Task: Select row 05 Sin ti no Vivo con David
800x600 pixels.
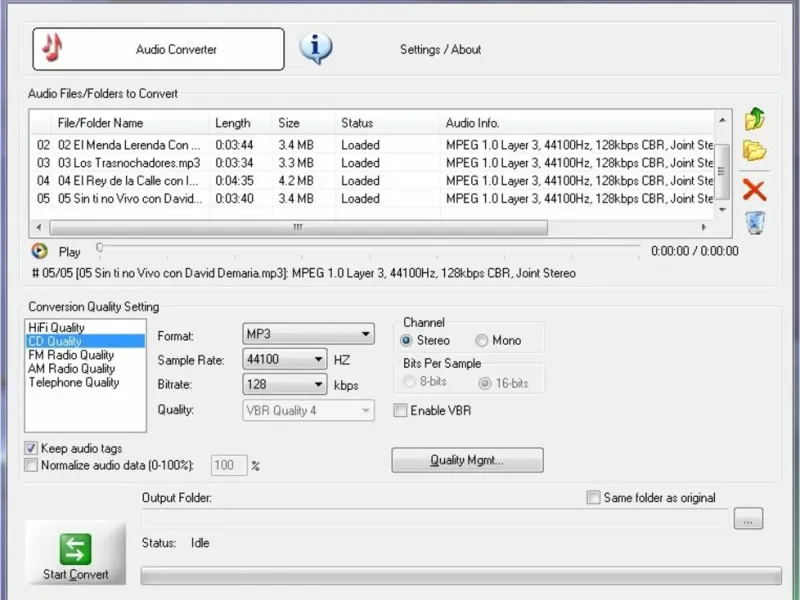Action: [x=372, y=198]
